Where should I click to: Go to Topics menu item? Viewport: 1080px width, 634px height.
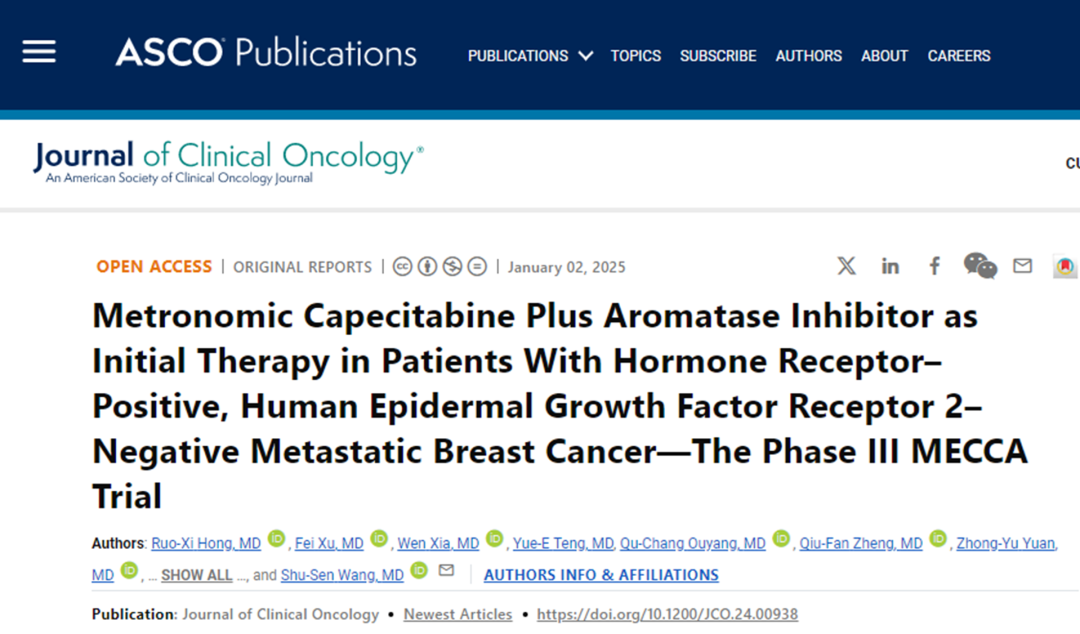point(636,56)
